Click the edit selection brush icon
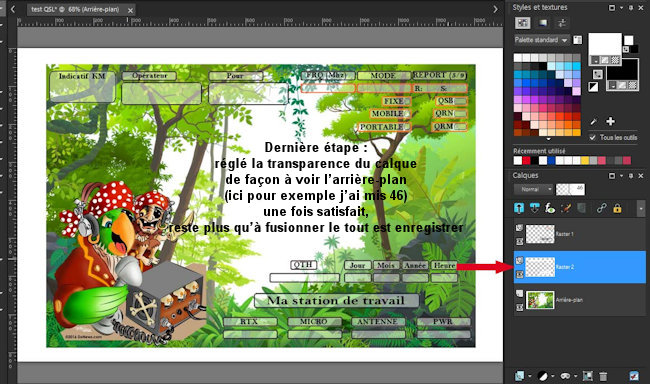 click(x=565, y=208)
